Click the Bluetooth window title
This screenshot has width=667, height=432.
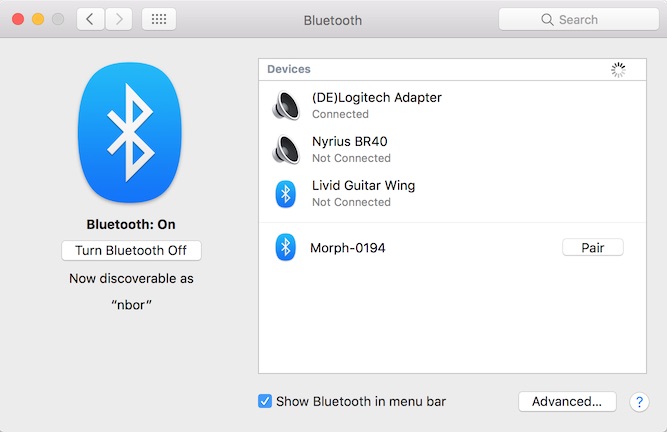click(333, 20)
